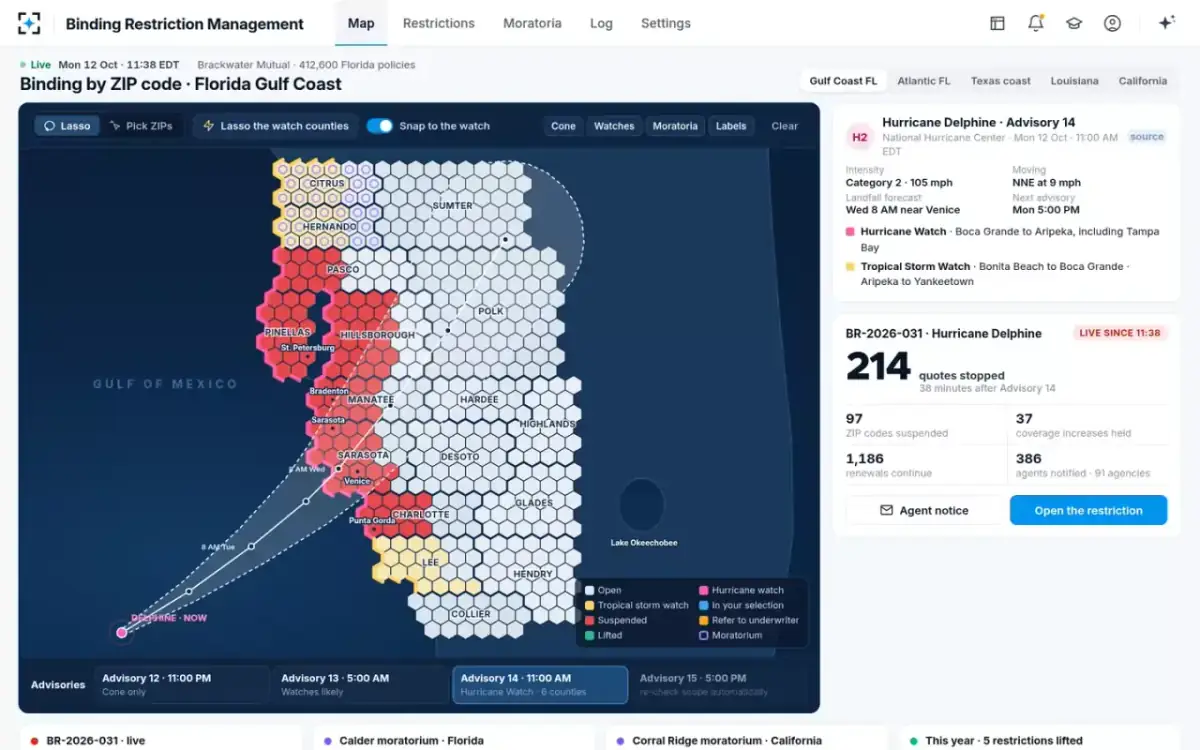Click the COLLIER county label
This screenshot has width=1200, height=750.
point(471,614)
